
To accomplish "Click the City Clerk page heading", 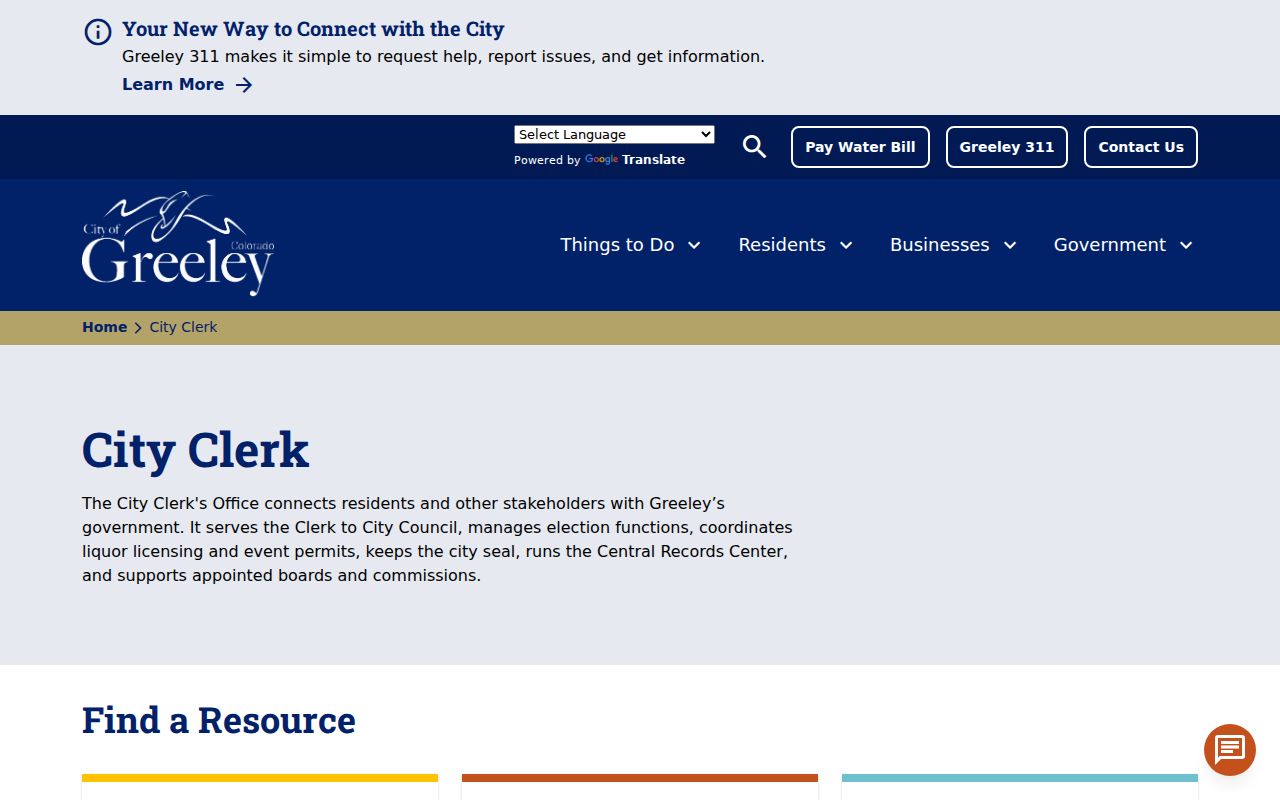I will pyautogui.click(x=196, y=450).
